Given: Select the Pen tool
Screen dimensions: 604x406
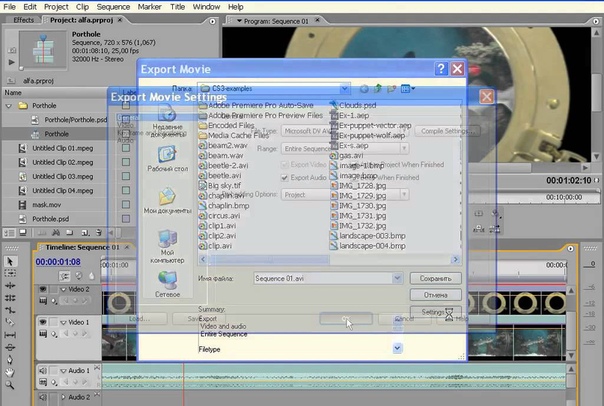Looking at the screenshot, I should [10, 360].
